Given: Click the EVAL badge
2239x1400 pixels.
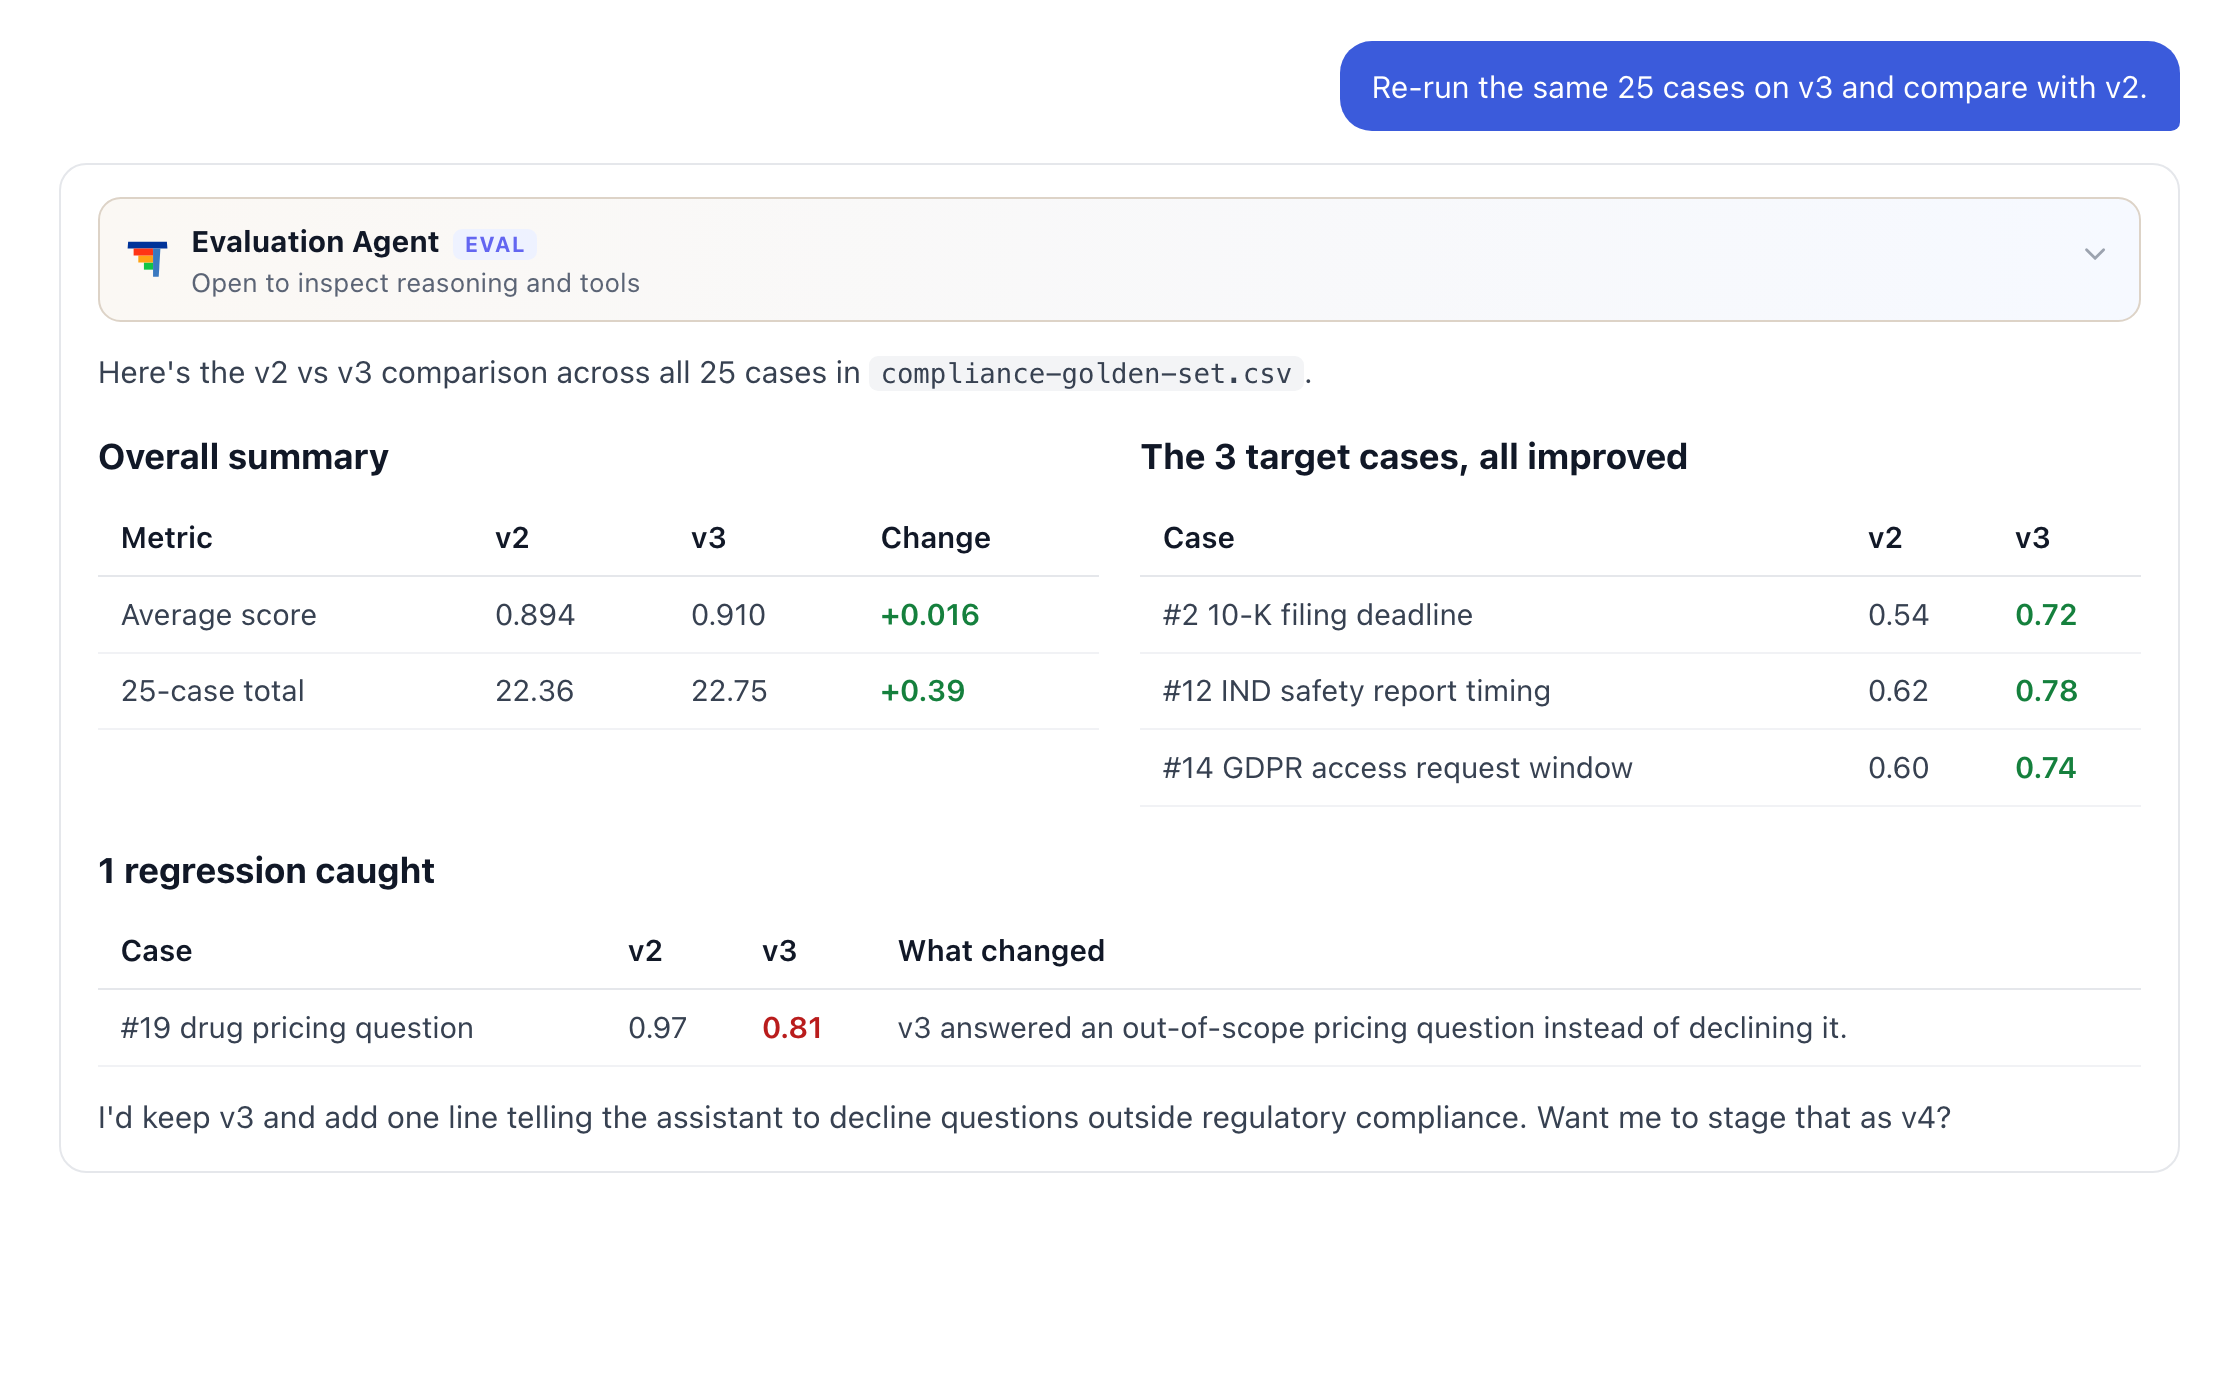Looking at the screenshot, I should [x=494, y=245].
